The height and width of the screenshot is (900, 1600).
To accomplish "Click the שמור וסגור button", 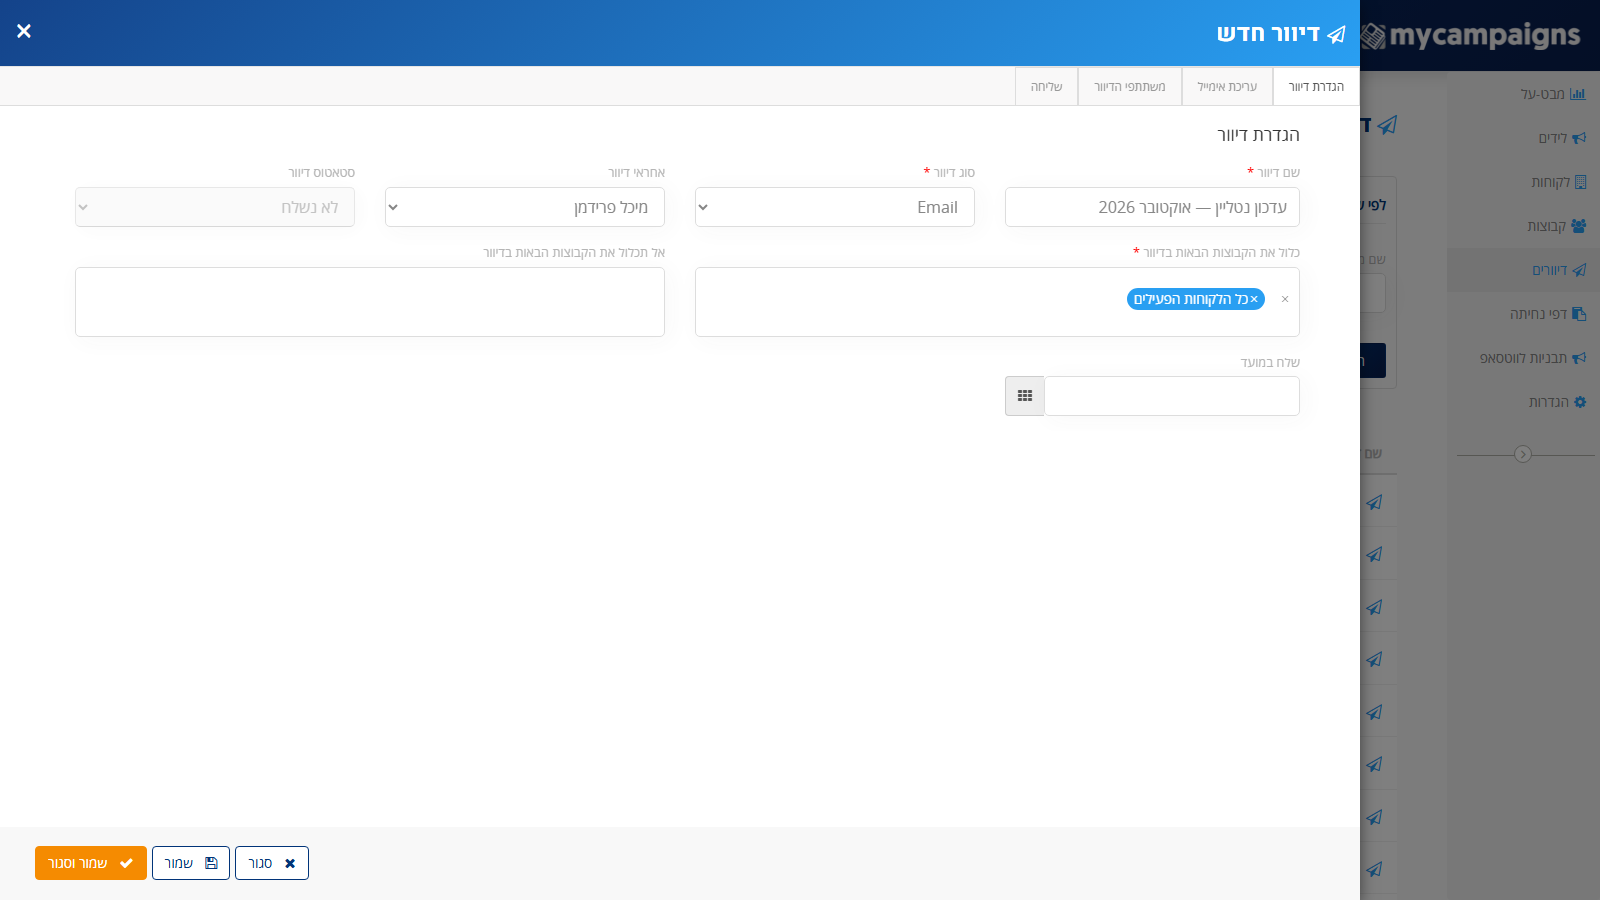I will pos(91,863).
